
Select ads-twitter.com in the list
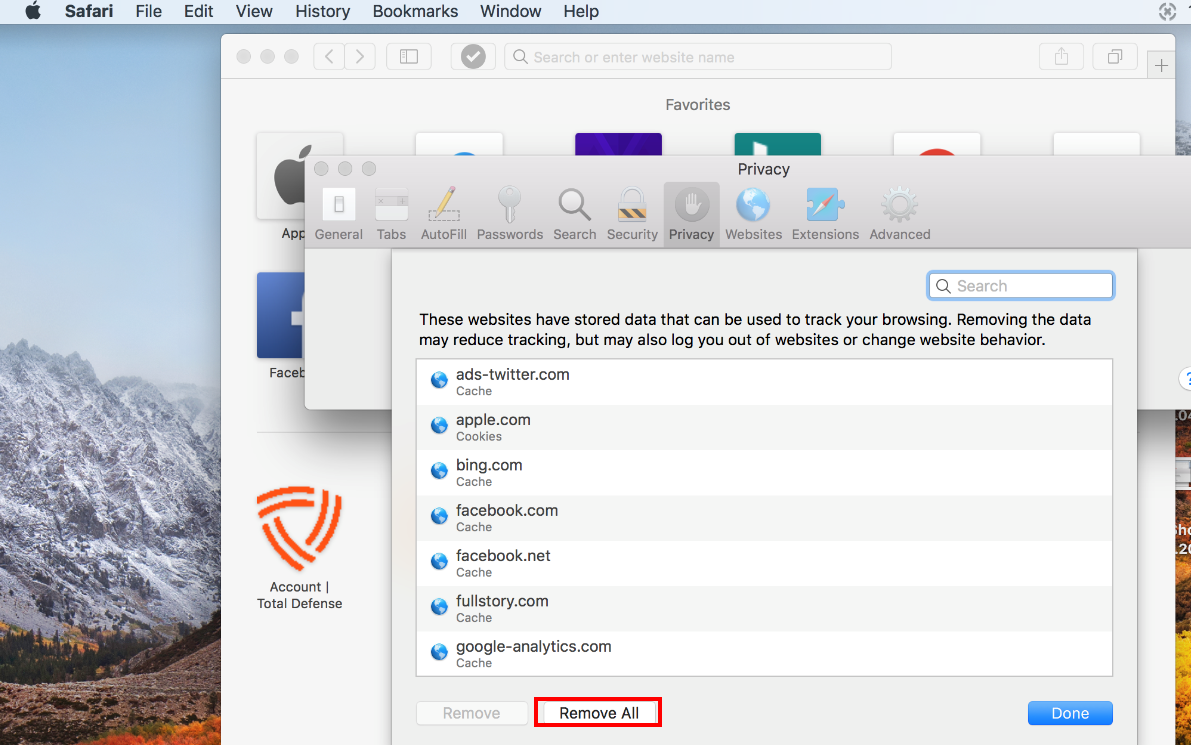pyautogui.click(x=764, y=382)
